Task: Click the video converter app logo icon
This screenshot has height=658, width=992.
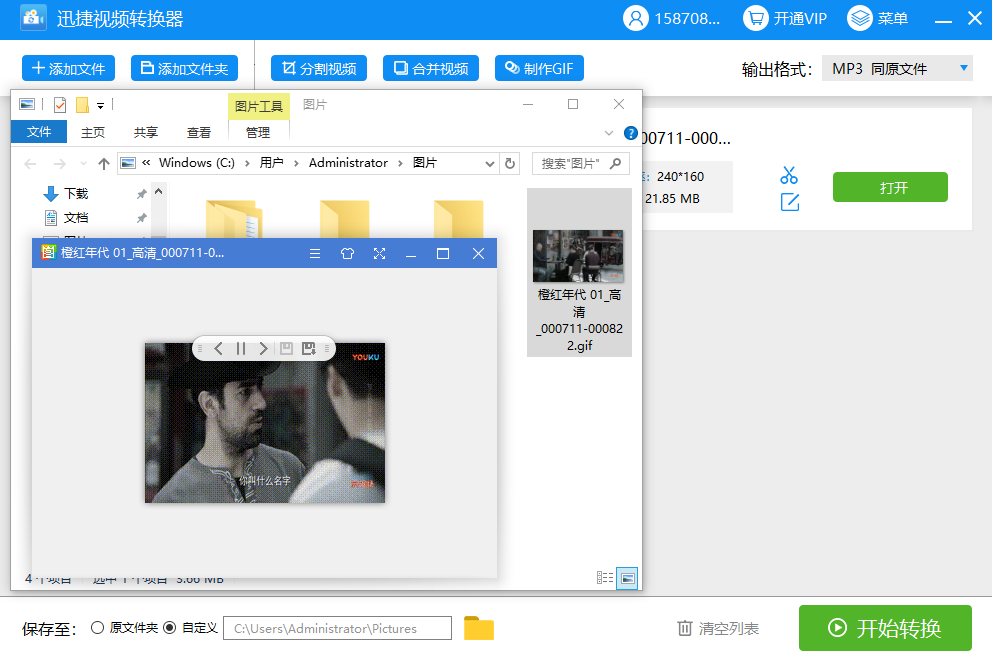Action: point(34,18)
